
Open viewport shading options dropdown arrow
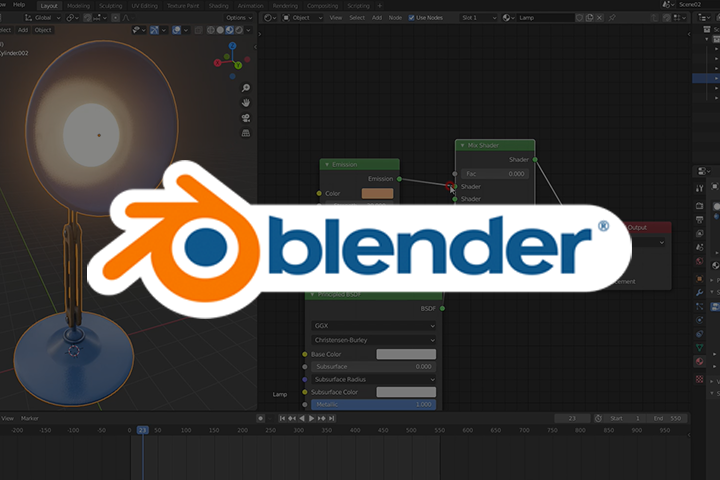(248, 30)
